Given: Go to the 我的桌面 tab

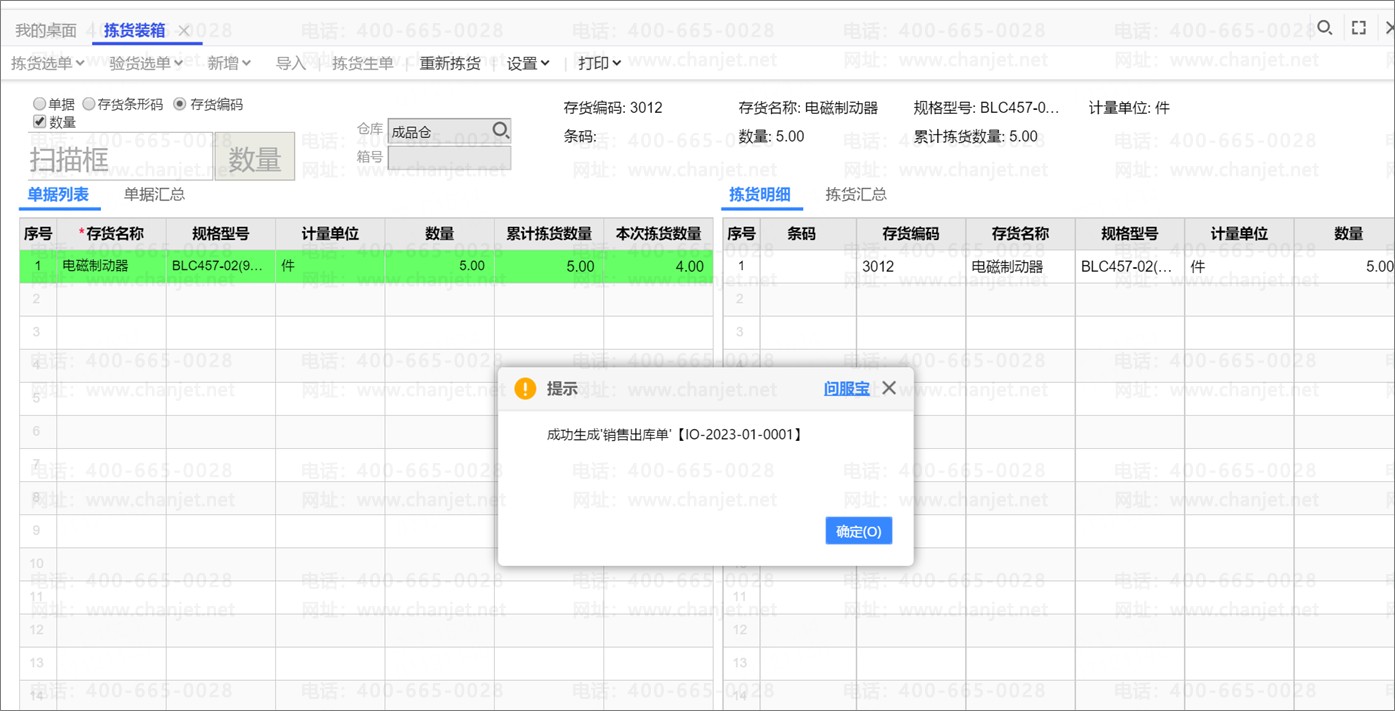Looking at the screenshot, I should coord(46,30).
